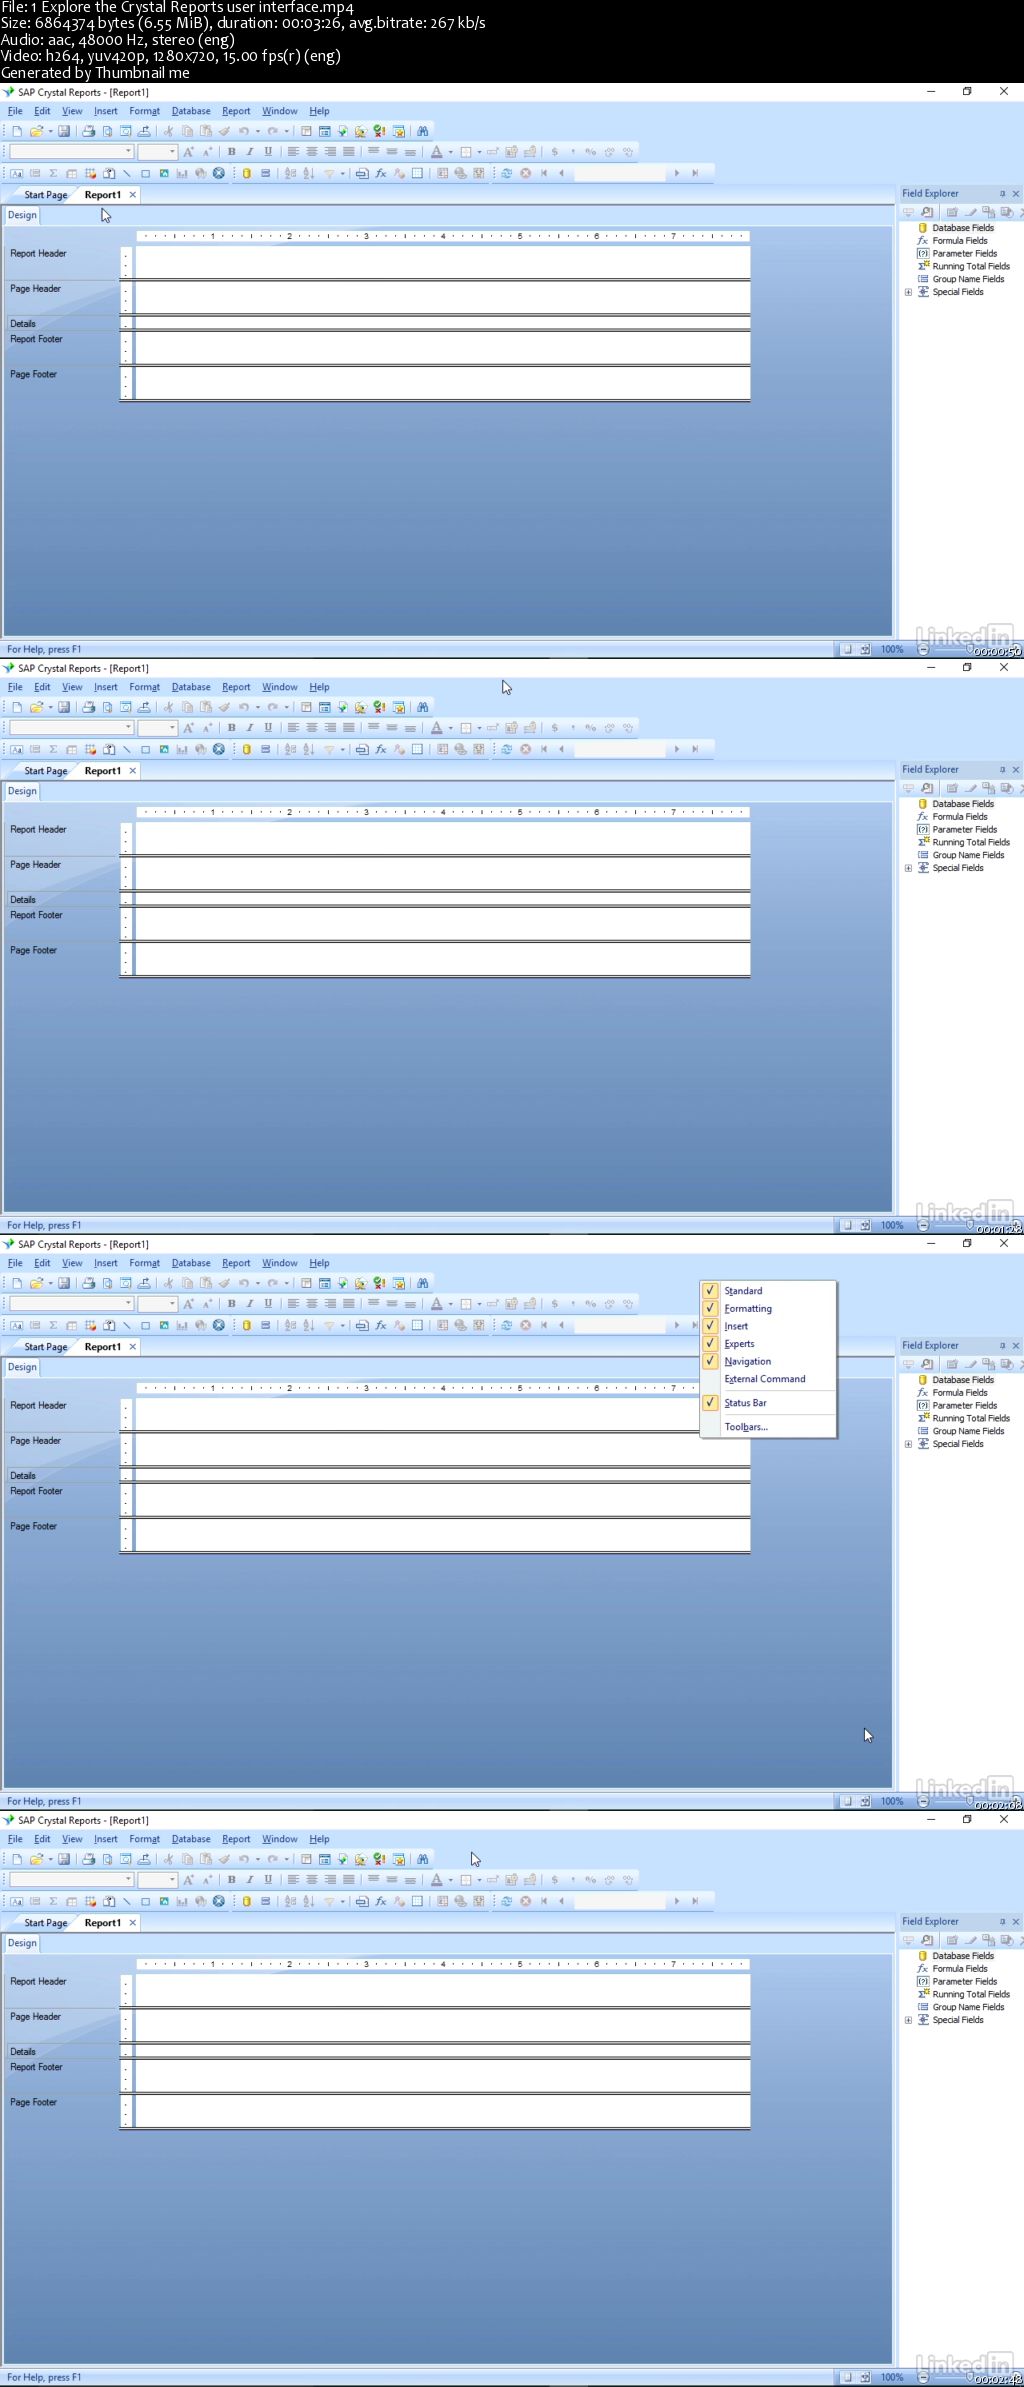Click the font color A icon in the second frame
Image resolution: width=1024 pixels, height=2387 pixels.
(436, 728)
